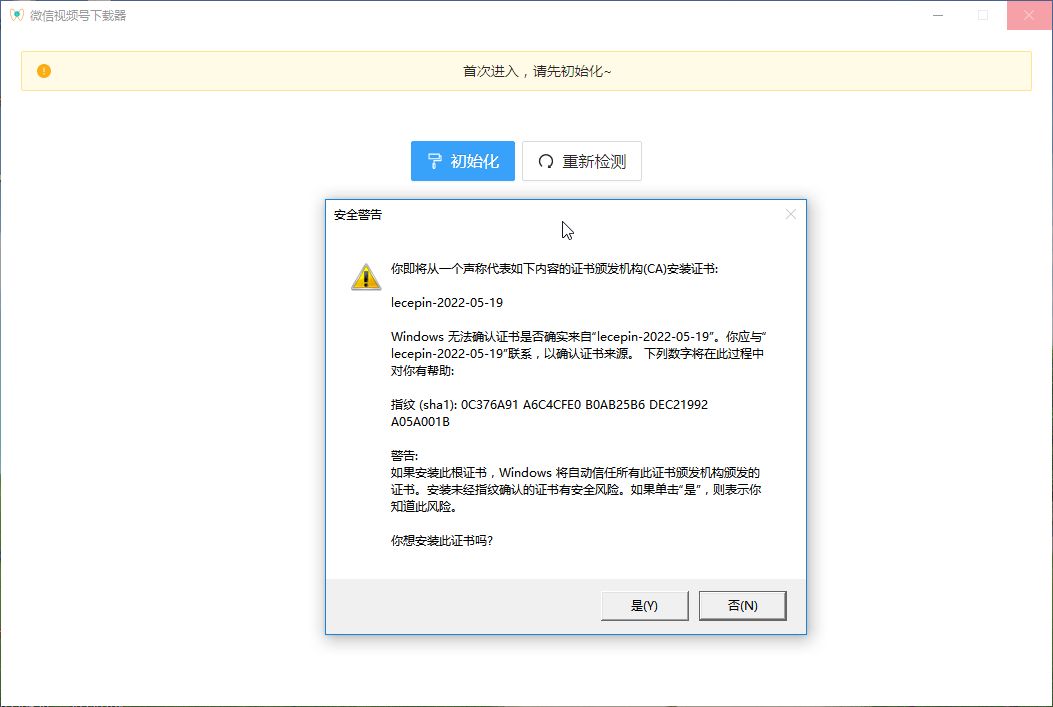Click the 警告: label in the dialog
Viewport: 1053px width, 707px height.
[x=404, y=455]
